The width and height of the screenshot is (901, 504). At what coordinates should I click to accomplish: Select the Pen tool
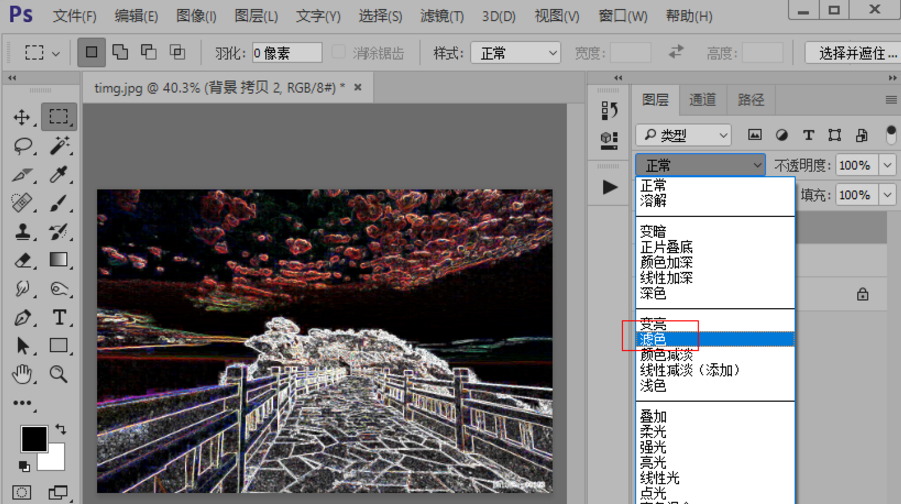[22, 317]
